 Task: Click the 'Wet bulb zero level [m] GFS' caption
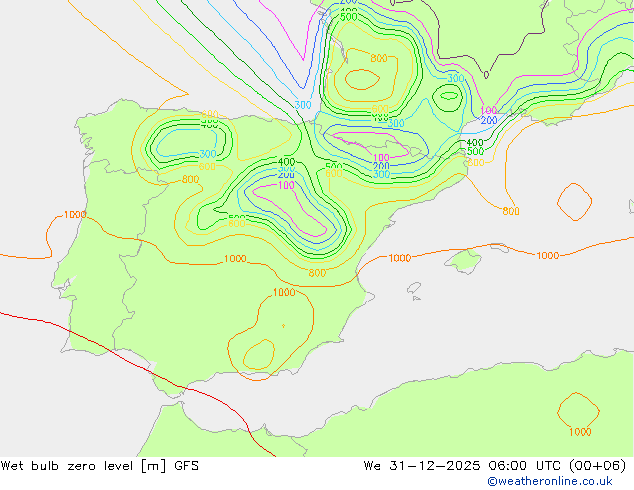tap(99, 466)
